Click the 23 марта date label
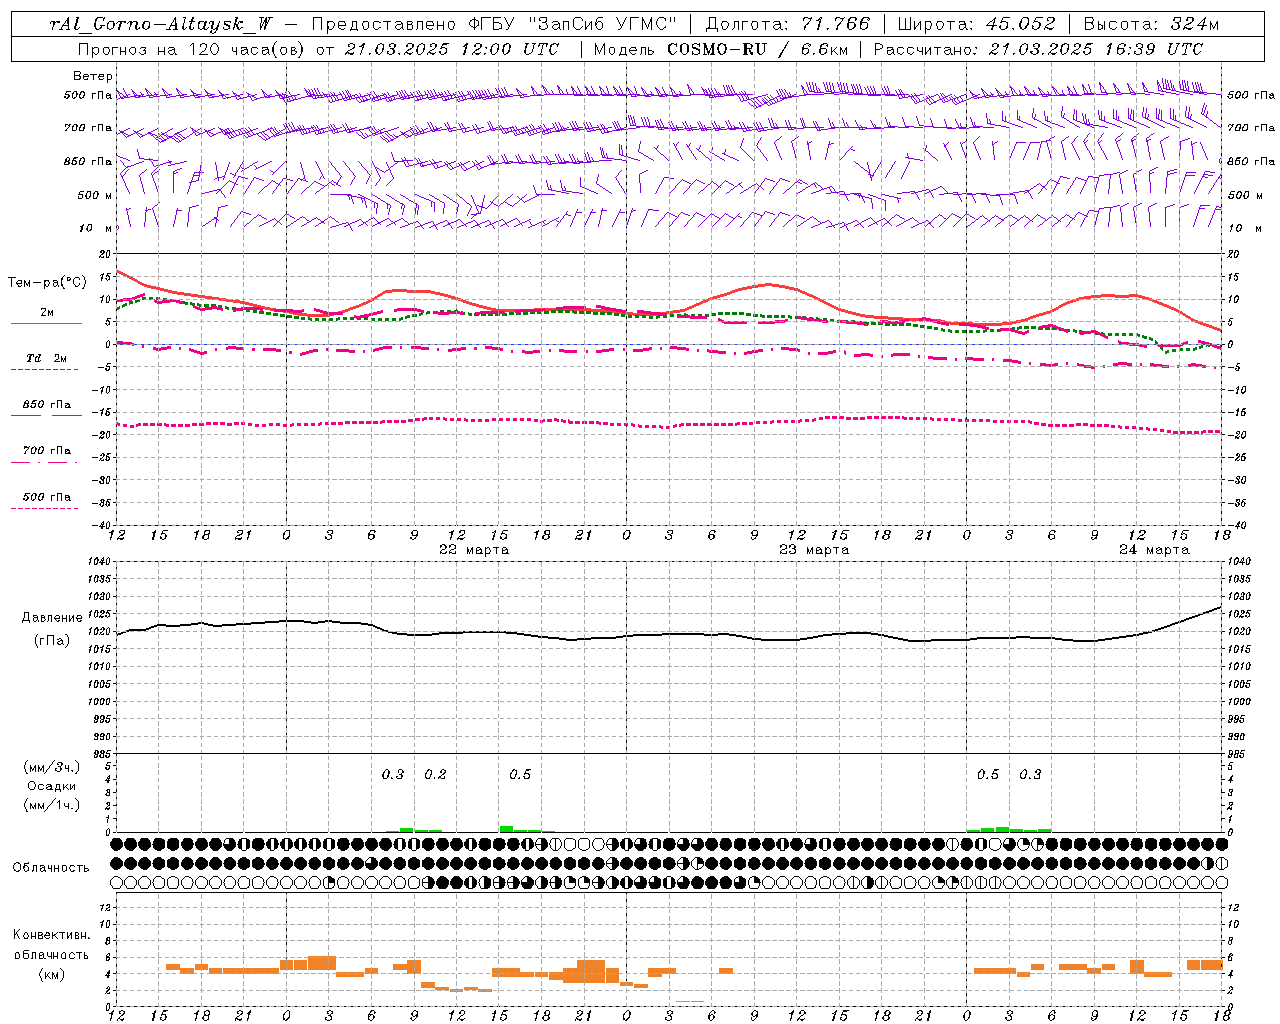Image resolution: width=1280 pixels, height=1024 pixels. 814,549
